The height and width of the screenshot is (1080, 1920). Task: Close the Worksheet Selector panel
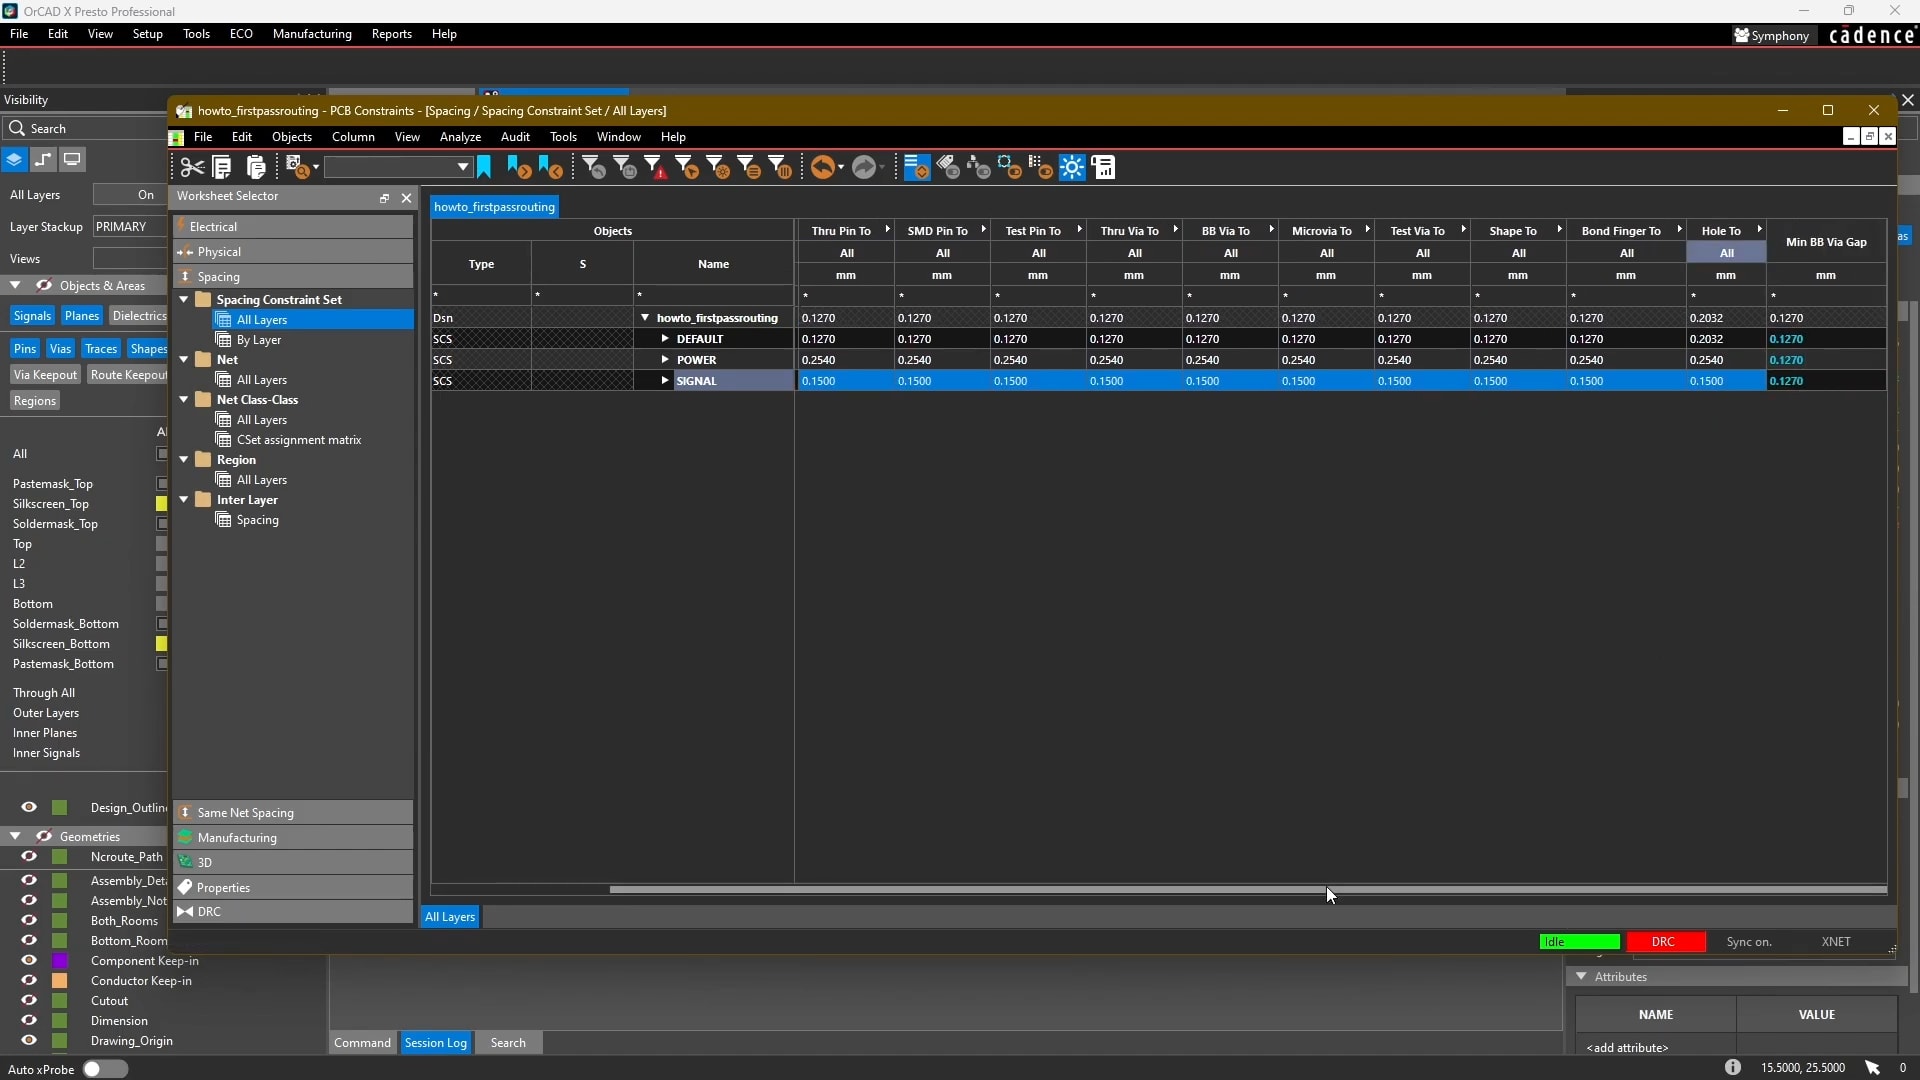click(406, 198)
